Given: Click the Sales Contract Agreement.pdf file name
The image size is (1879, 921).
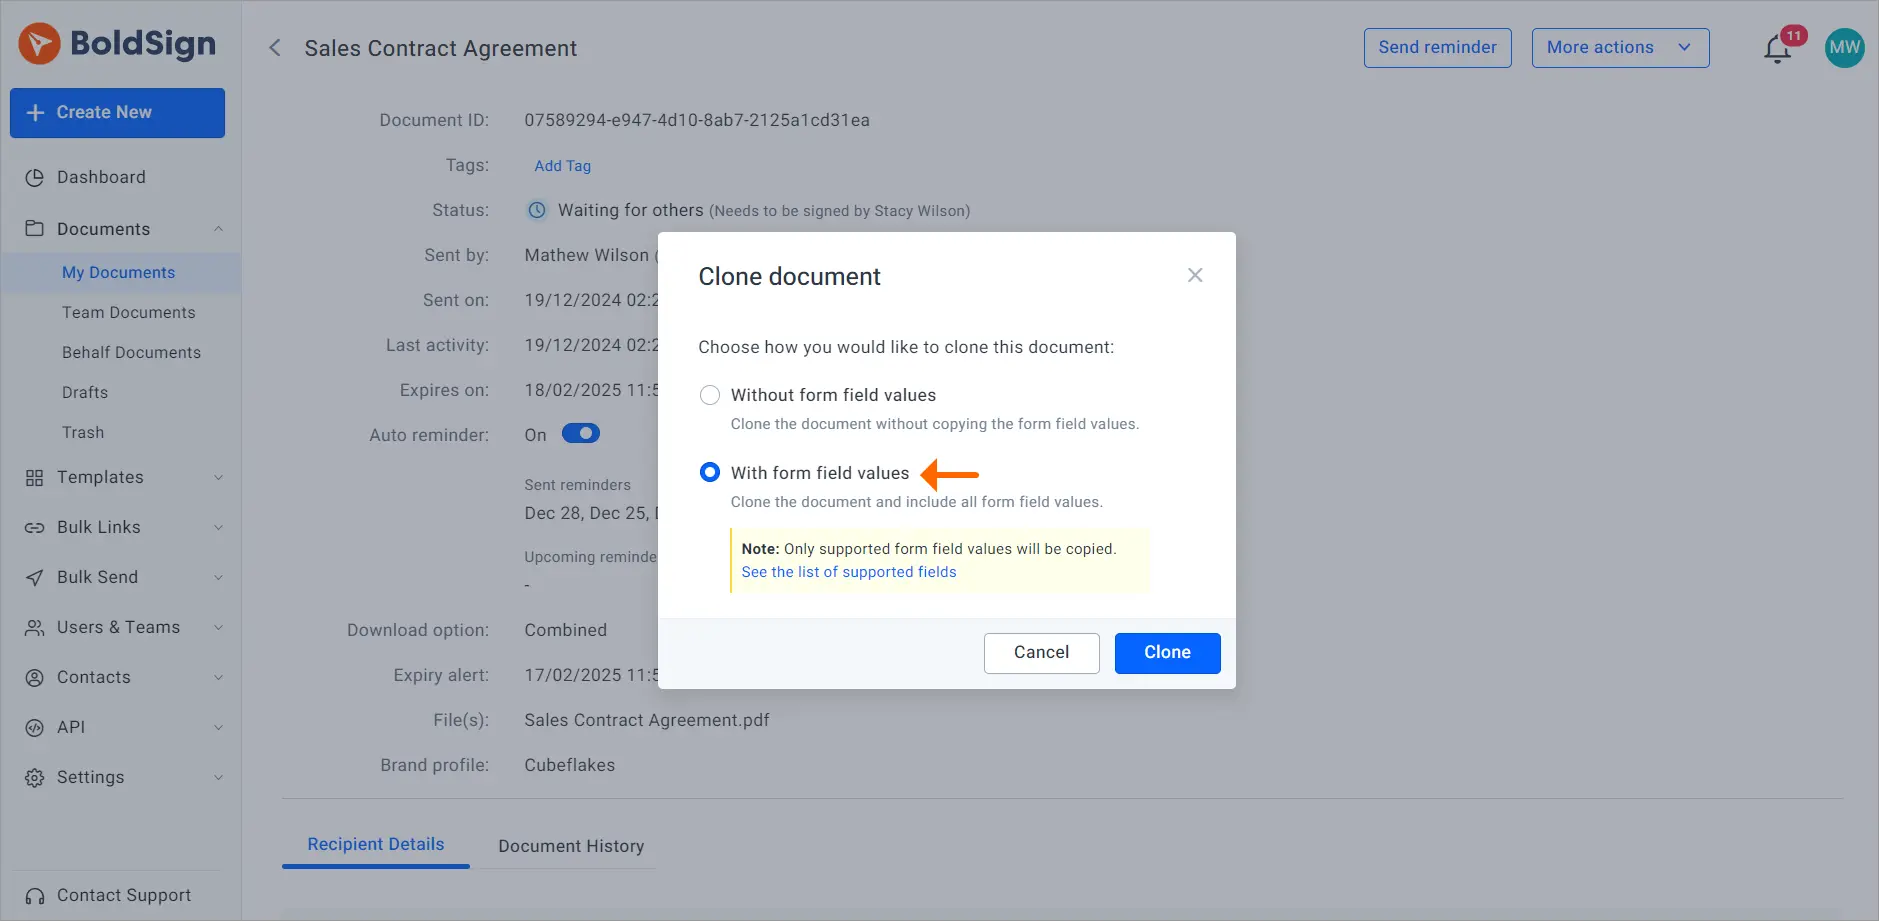Looking at the screenshot, I should [x=647, y=721].
